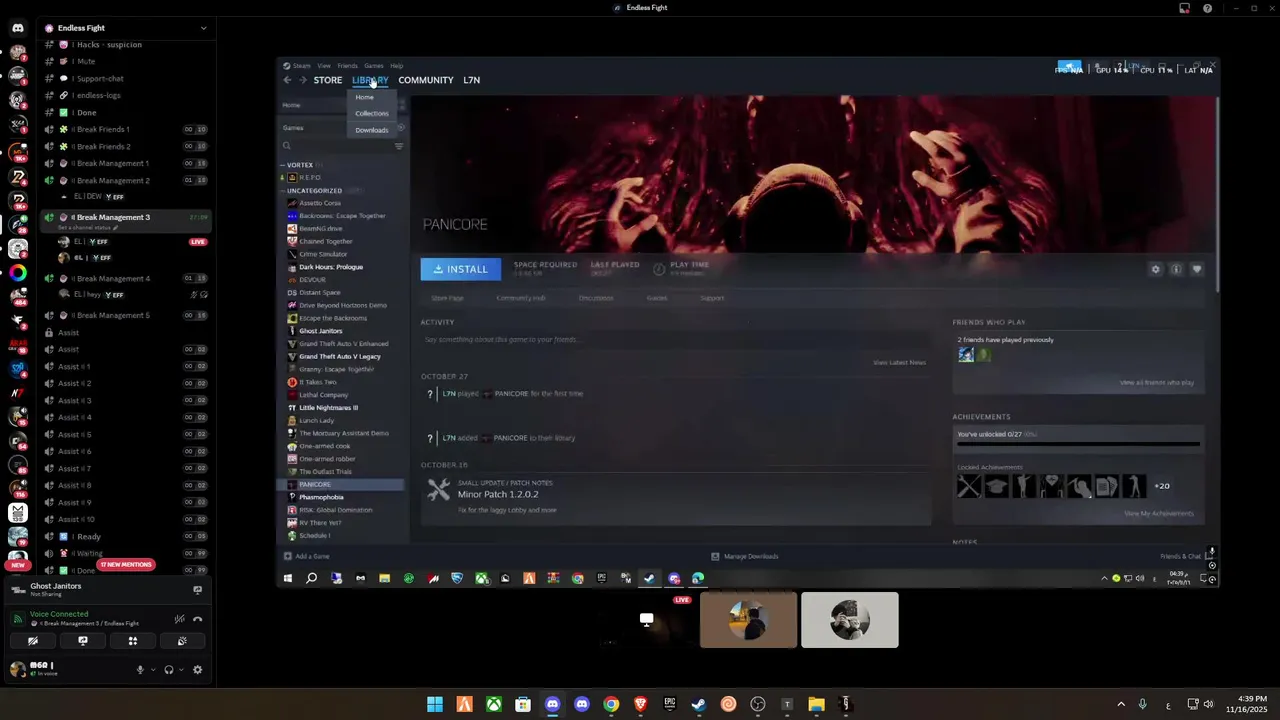Open Discord headphone output options arrow

click(x=181, y=670)
